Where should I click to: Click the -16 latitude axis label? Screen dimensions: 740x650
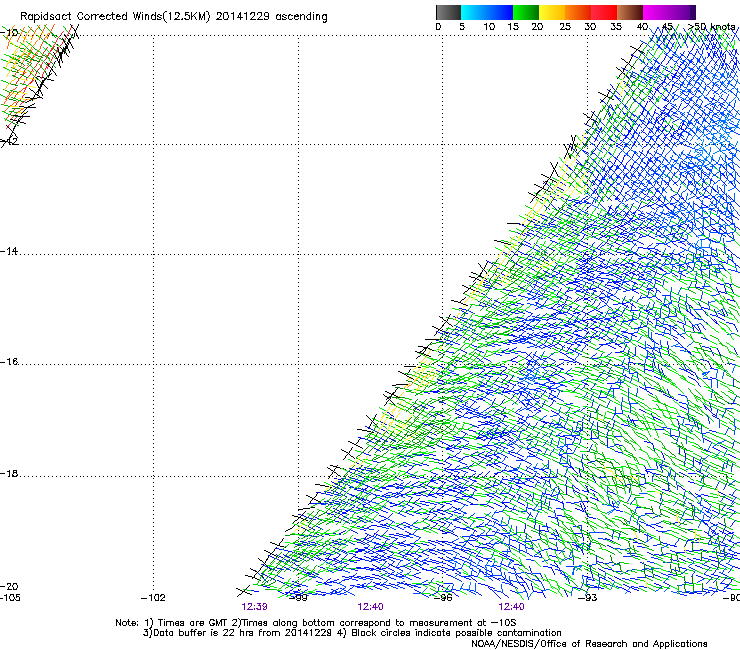pos(9,362)
